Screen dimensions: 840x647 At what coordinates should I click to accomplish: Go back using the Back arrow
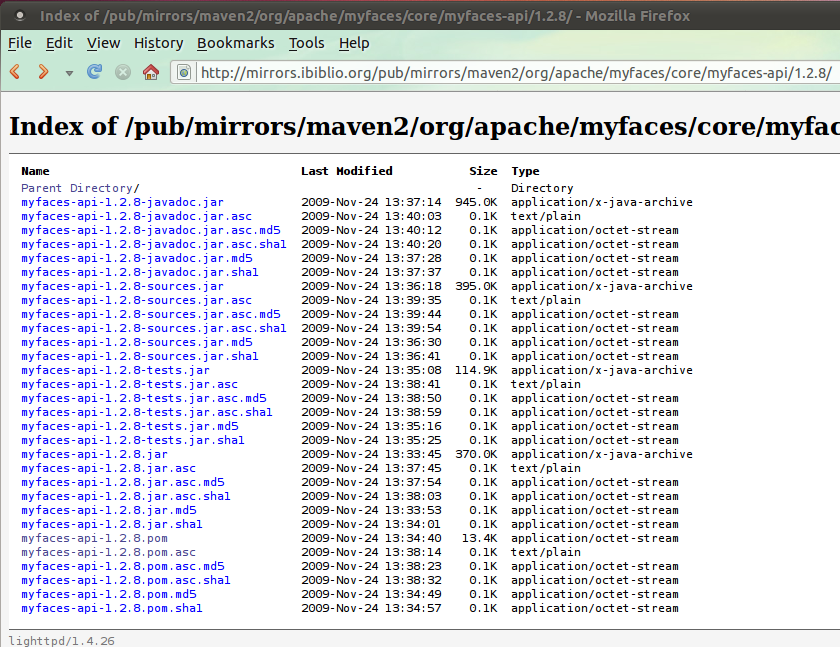pos(16,71)
